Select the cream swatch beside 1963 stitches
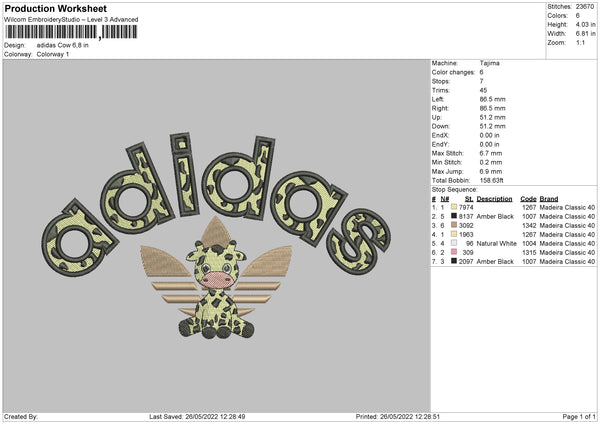The width and height of the screenshot is (600, 424). click(x=454, y=234)
